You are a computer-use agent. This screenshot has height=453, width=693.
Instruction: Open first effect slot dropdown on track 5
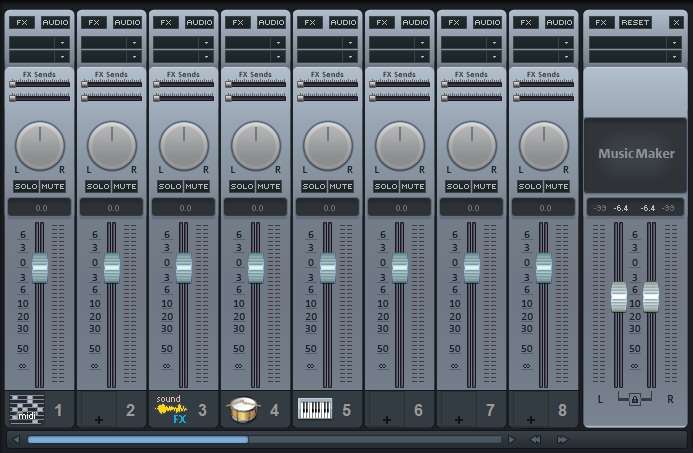[350, 43]
